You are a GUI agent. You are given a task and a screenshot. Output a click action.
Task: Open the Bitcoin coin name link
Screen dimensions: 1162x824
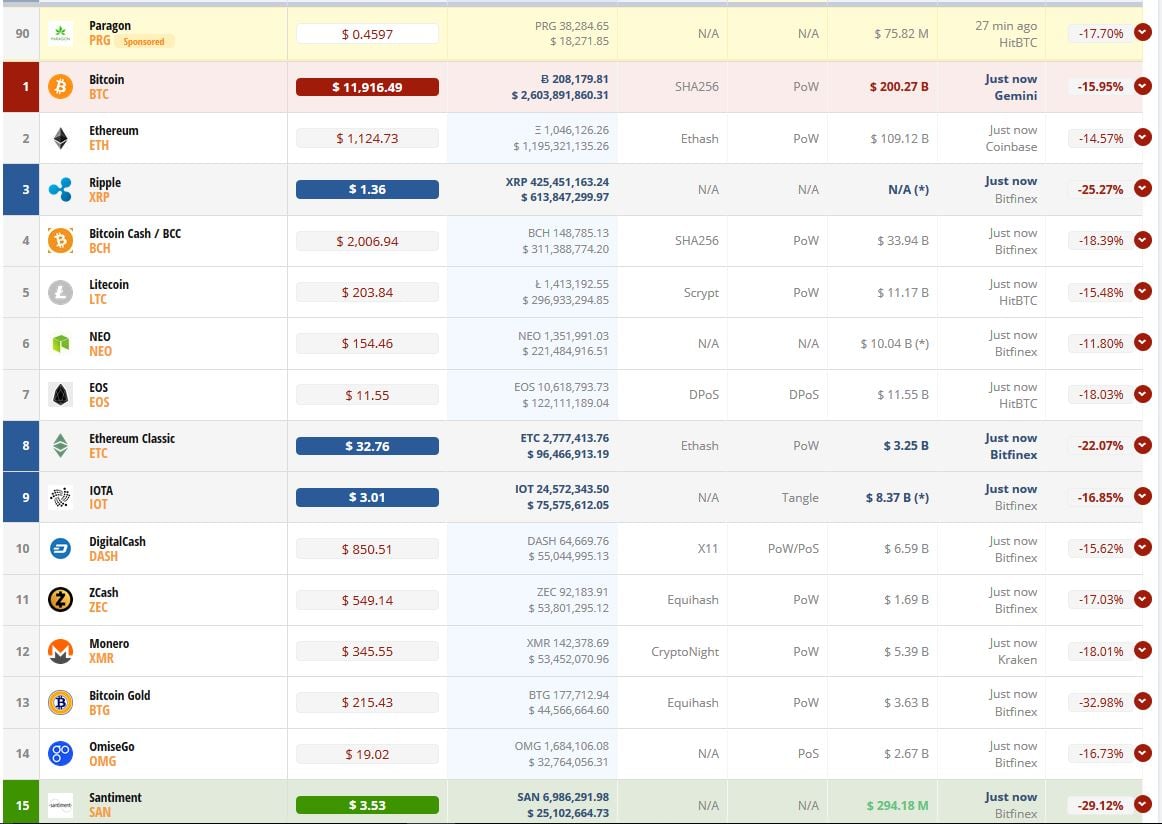(x=107, y=79)
